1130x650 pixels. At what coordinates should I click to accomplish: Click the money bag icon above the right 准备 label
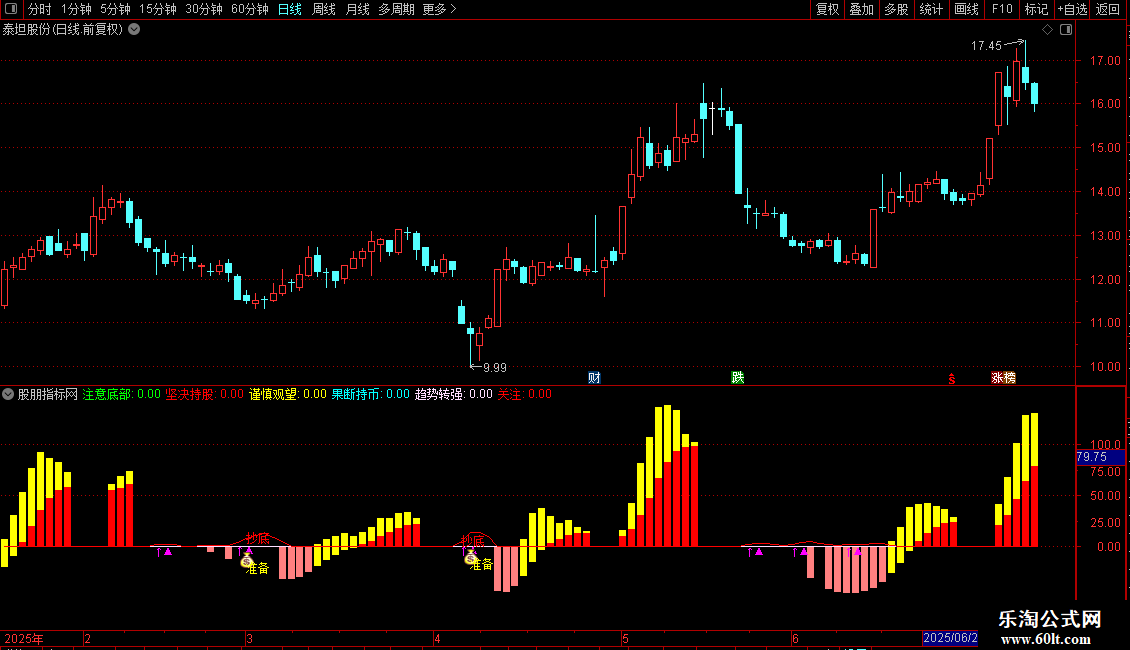point(470,556)
